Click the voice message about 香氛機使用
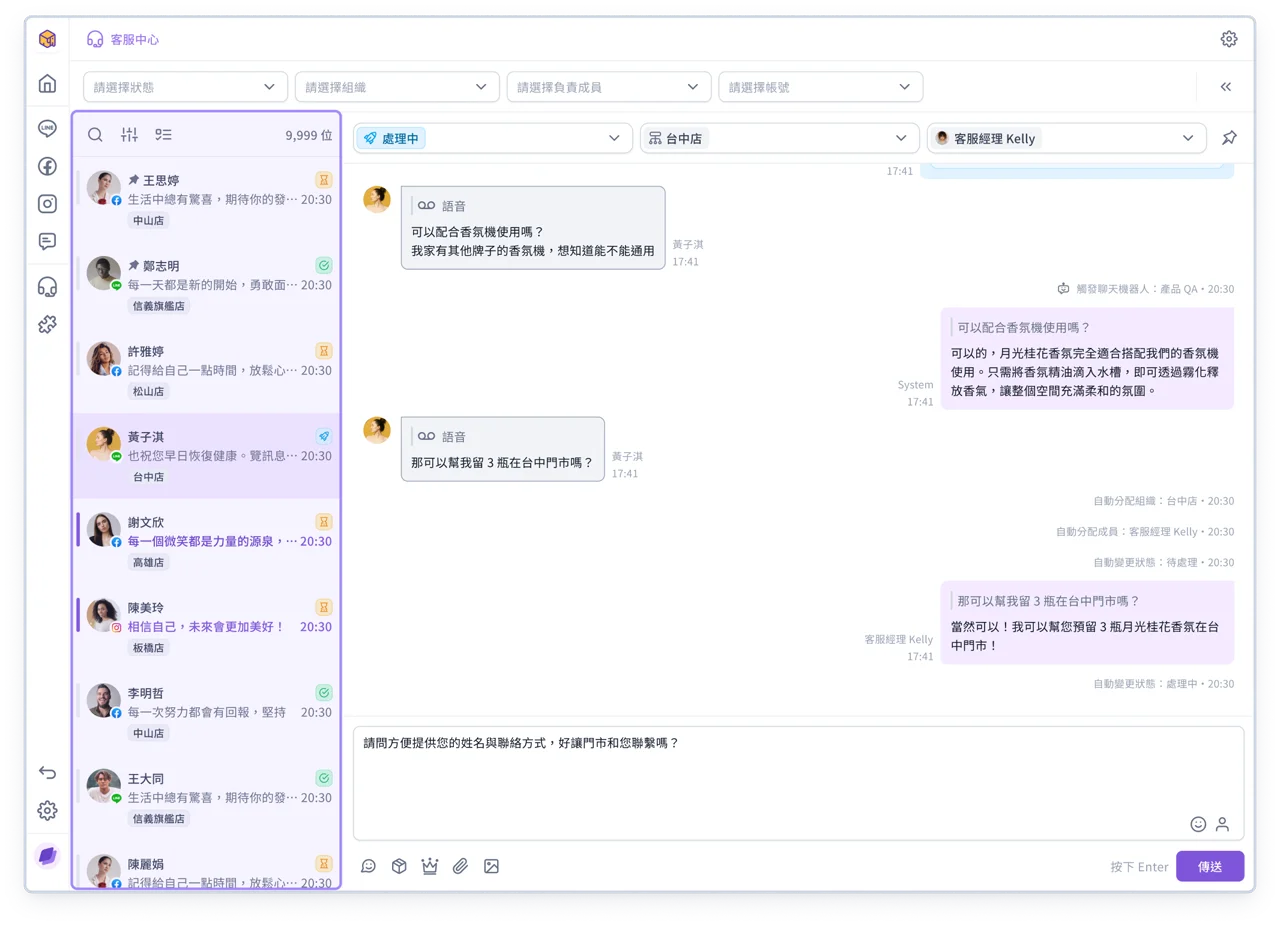The height and width of the screenshot is (926, 1280). pos(533,228)
